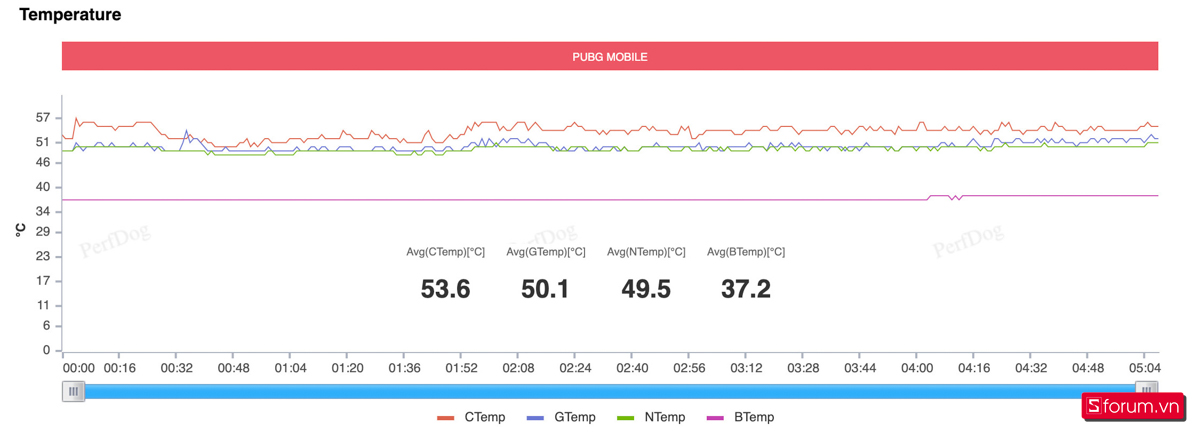This screenshot has width=1200, height=432.
Task: Click the magenta BTemp legend color marker
Action: tap(715, 417)
